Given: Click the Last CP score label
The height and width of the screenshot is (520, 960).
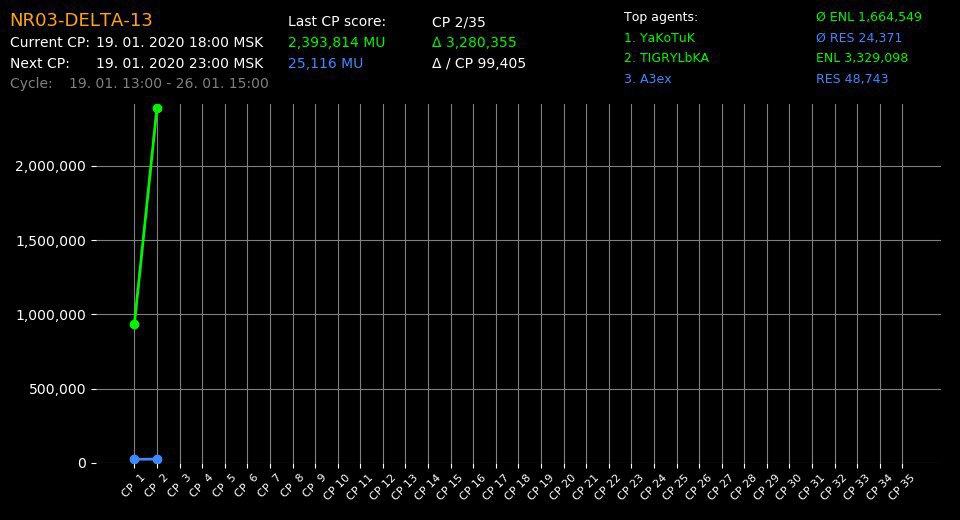Looking at the screenshot, I should tap(337, 22).
